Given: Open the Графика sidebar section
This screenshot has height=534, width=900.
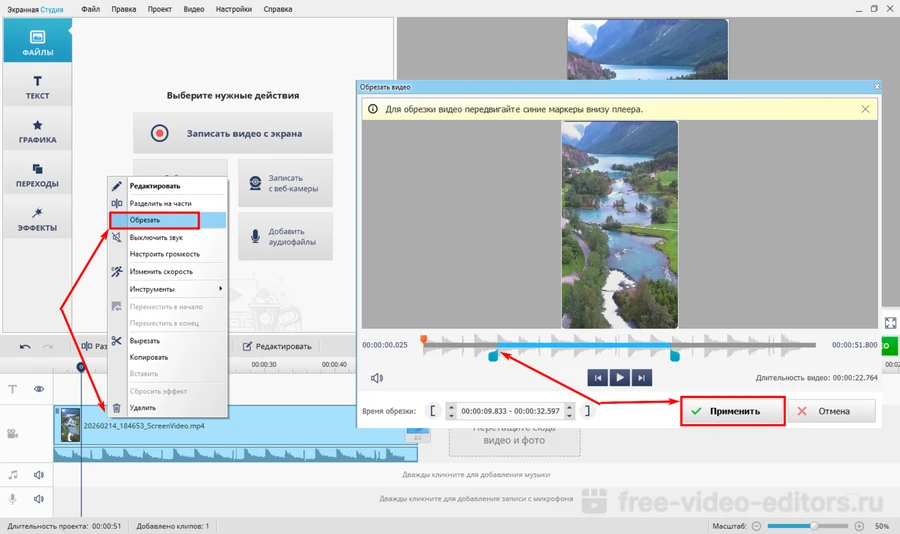Looking at the screenshot, I should 37,131.
